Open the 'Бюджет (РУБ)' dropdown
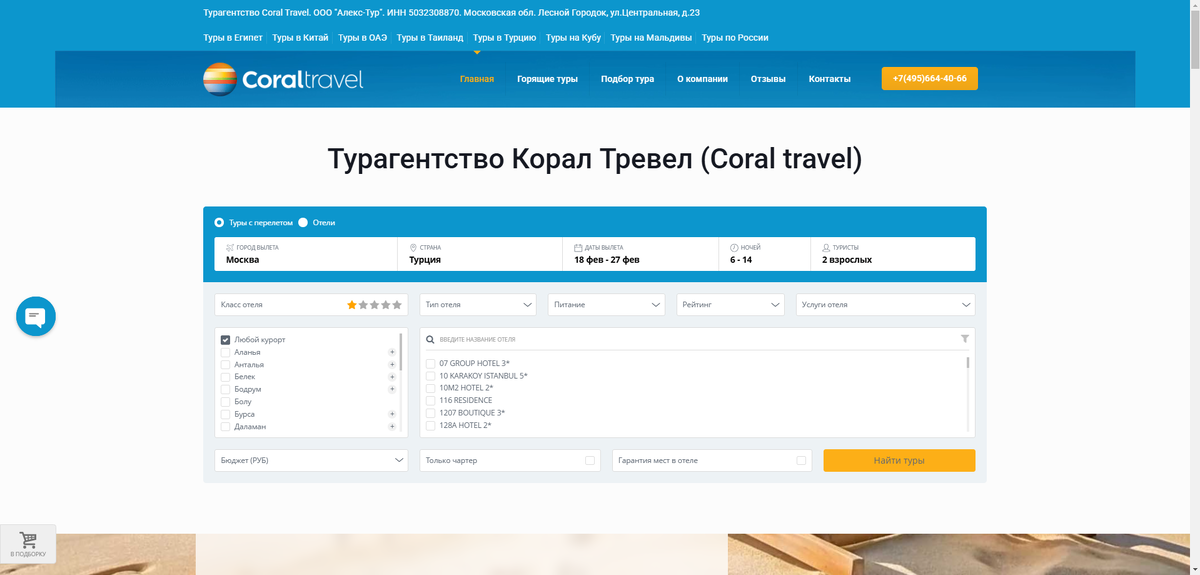The width and height of the screenshot is (1200, 575). click(x=311, y=460)
